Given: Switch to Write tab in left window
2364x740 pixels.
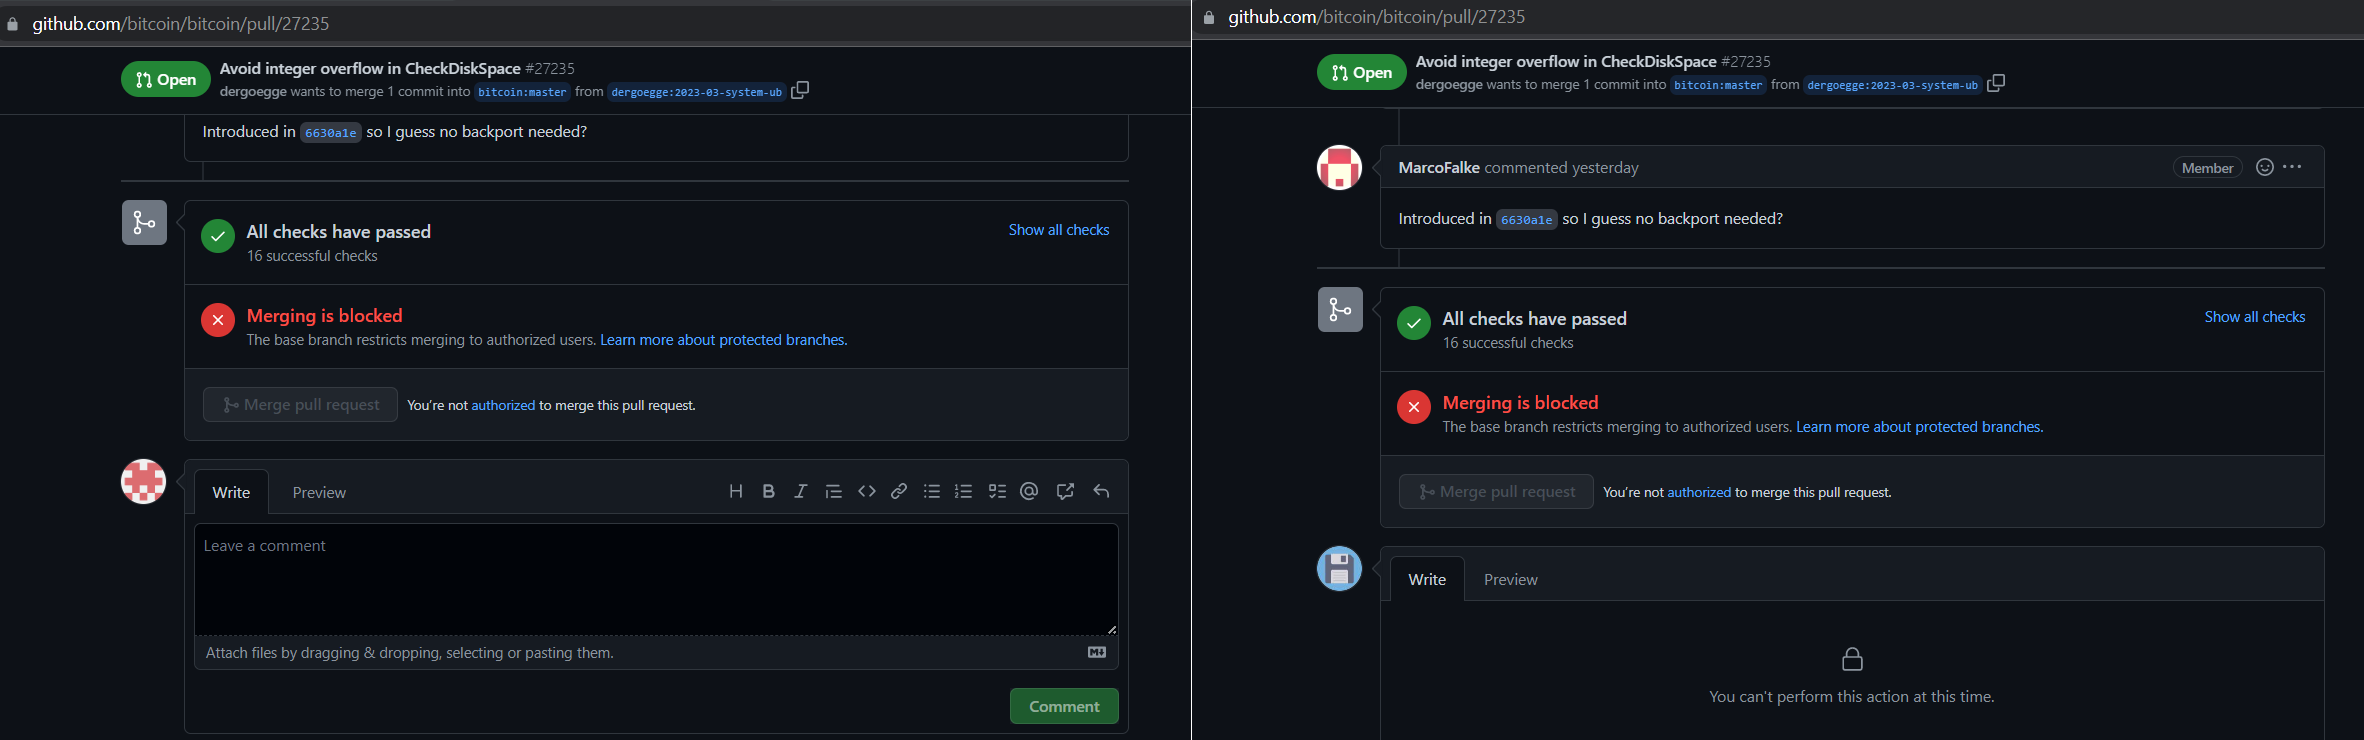Looking at the screenshot, I should point(231,492).
